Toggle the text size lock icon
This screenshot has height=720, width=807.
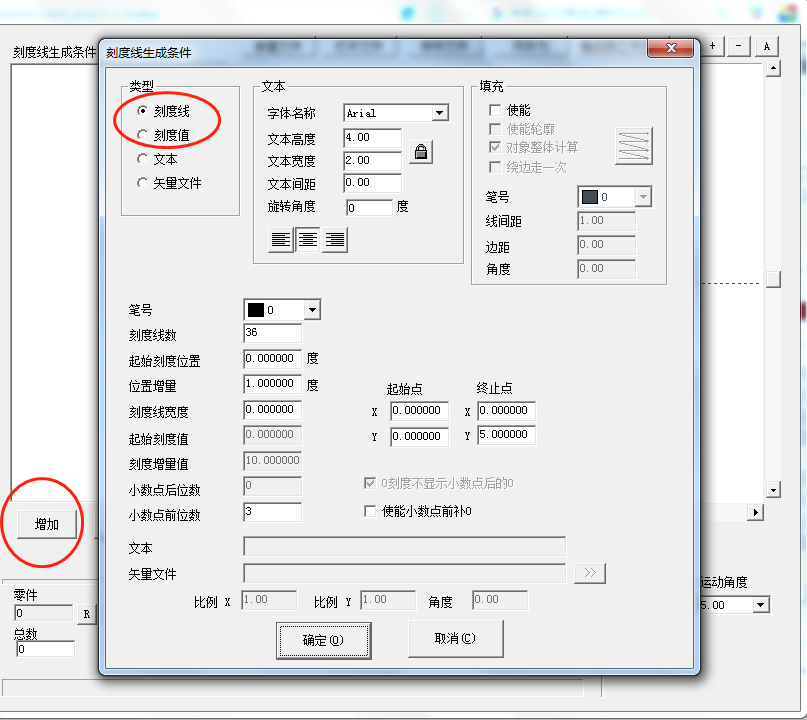pyautogui.click(x=421, y=152)
